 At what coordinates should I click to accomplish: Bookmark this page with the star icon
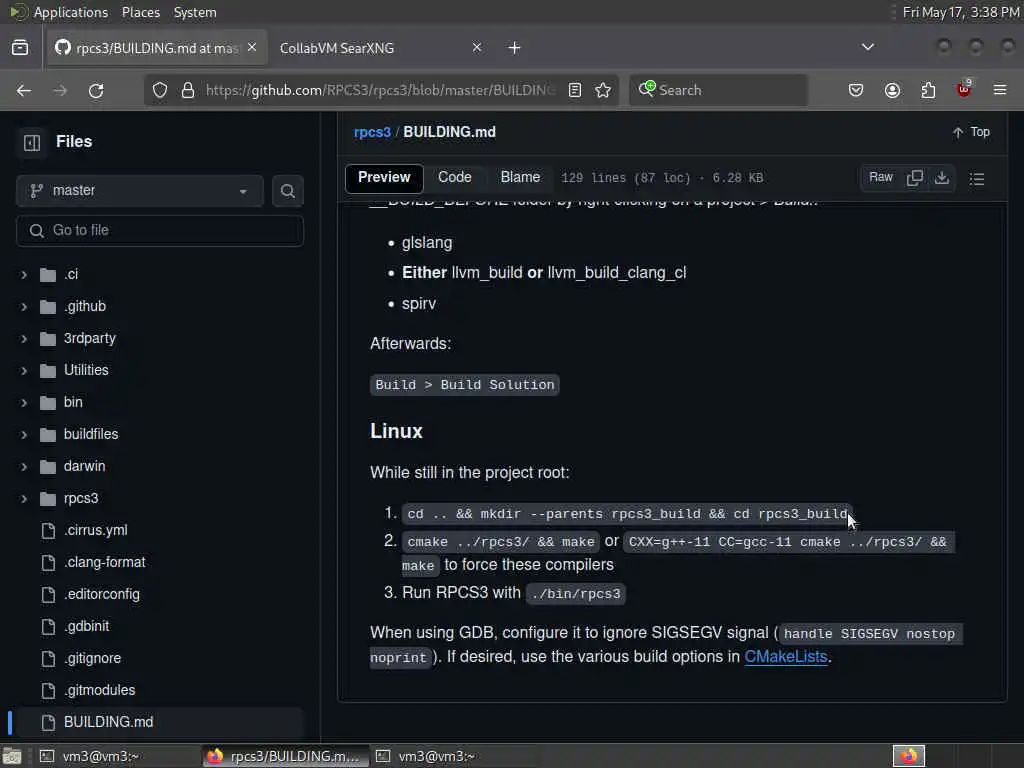pos(603,90)
